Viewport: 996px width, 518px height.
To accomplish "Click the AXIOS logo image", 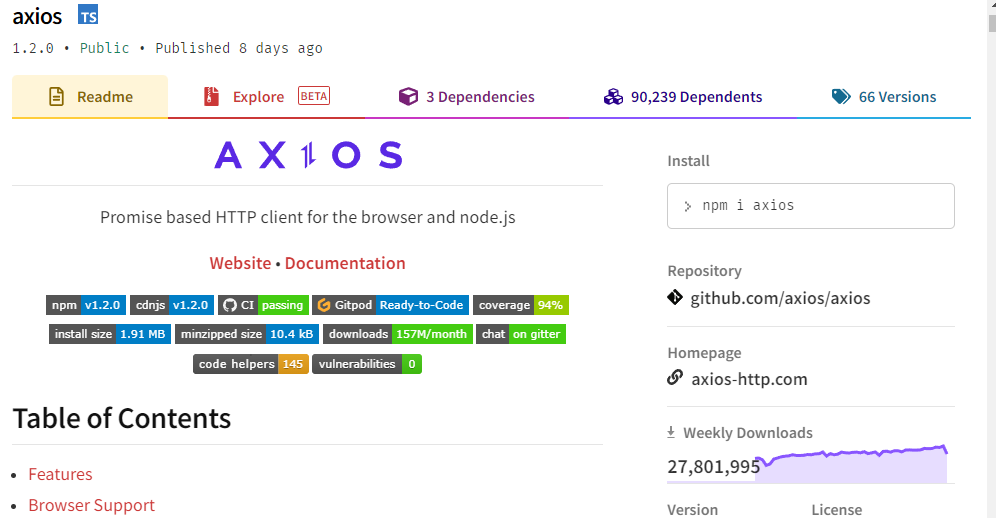I will click(308, 154).
